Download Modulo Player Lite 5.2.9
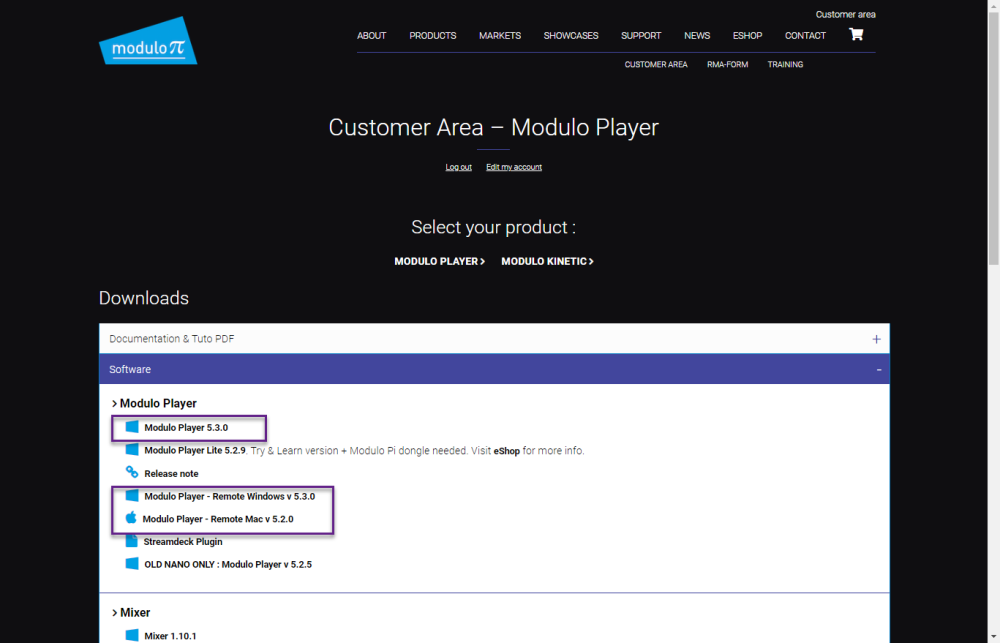Image resolution: width=1000 pixels, height=643 pixels. 195,450
